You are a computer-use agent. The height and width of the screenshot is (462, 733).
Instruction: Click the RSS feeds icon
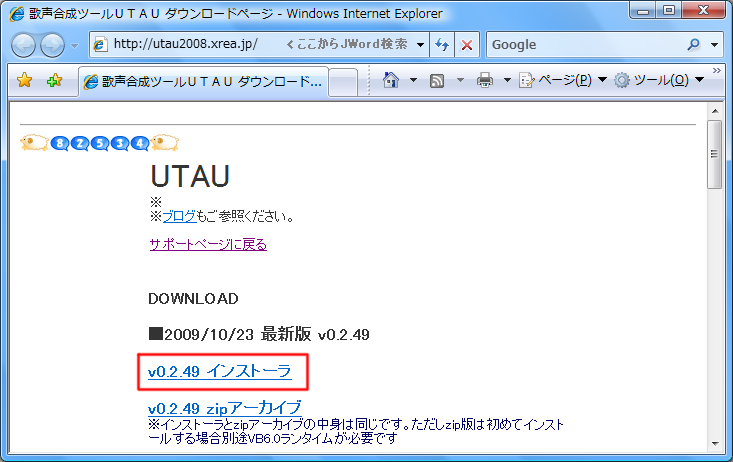(x=437, y=80)
